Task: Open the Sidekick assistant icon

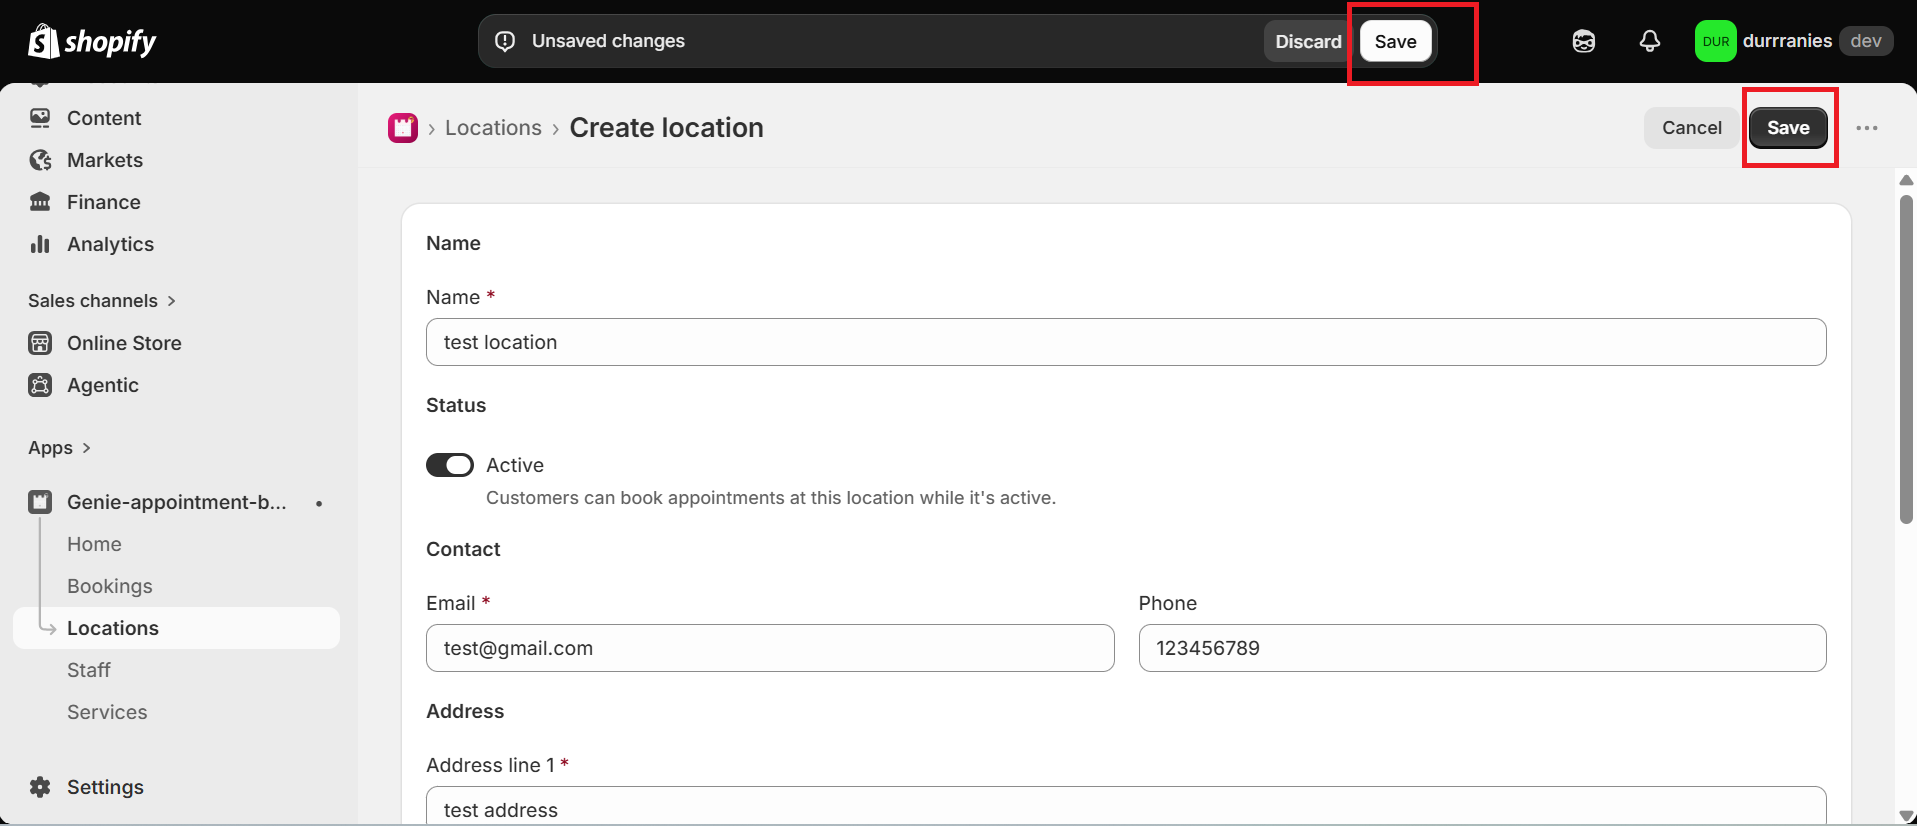Action: (x=1584, y=41)
